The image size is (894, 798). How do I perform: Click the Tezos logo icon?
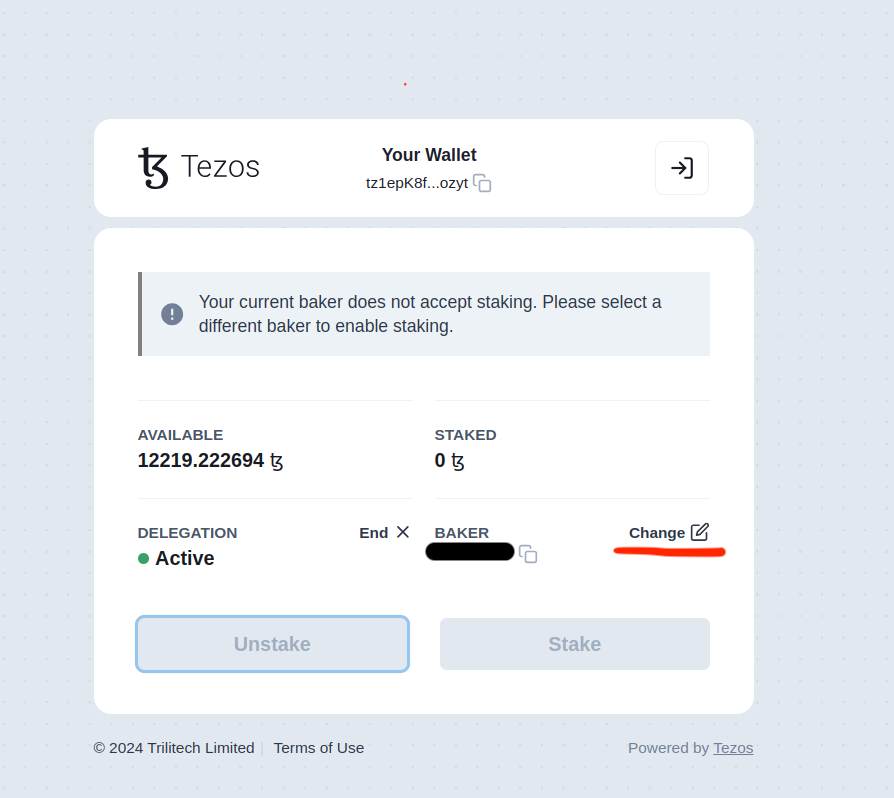(x=153, y=168)
